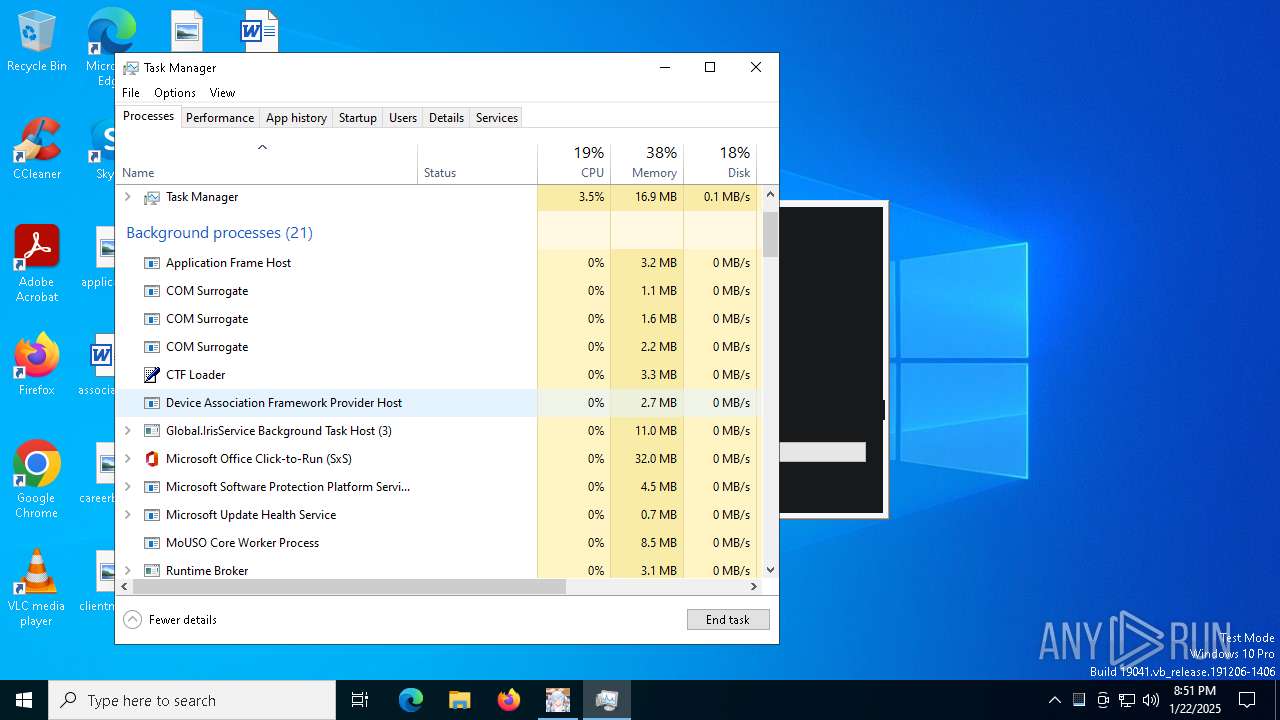Screen dimensions: 1280x720
Task: Click the white input bar in the dark window
Action: (x=822, y=452)
